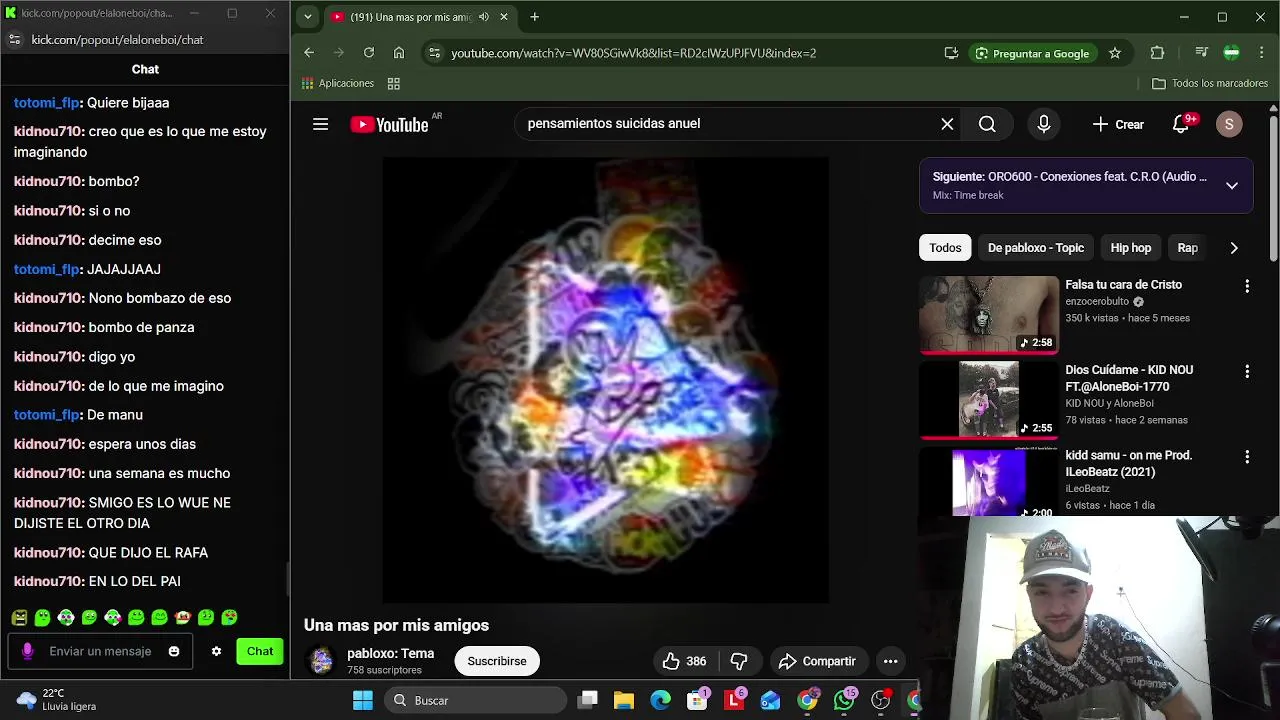
Task: Open the pabloxo channel avatar
Action: (x=321, y=661)
